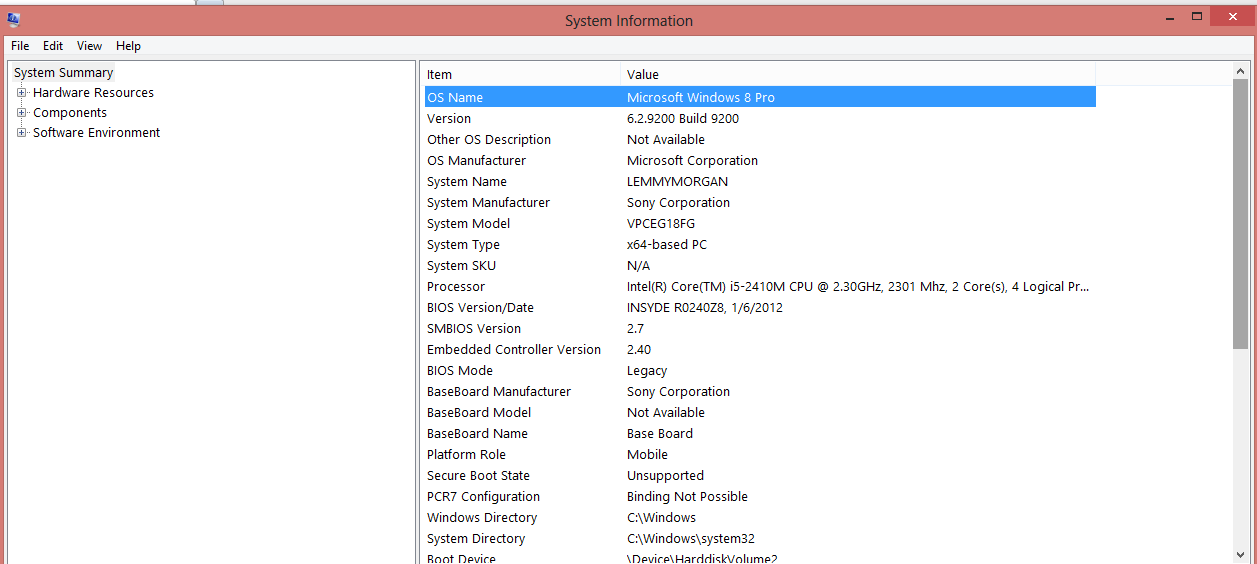Select the Other OS Description row
This screenshot has height=564, width=1257.
(759, 139)
